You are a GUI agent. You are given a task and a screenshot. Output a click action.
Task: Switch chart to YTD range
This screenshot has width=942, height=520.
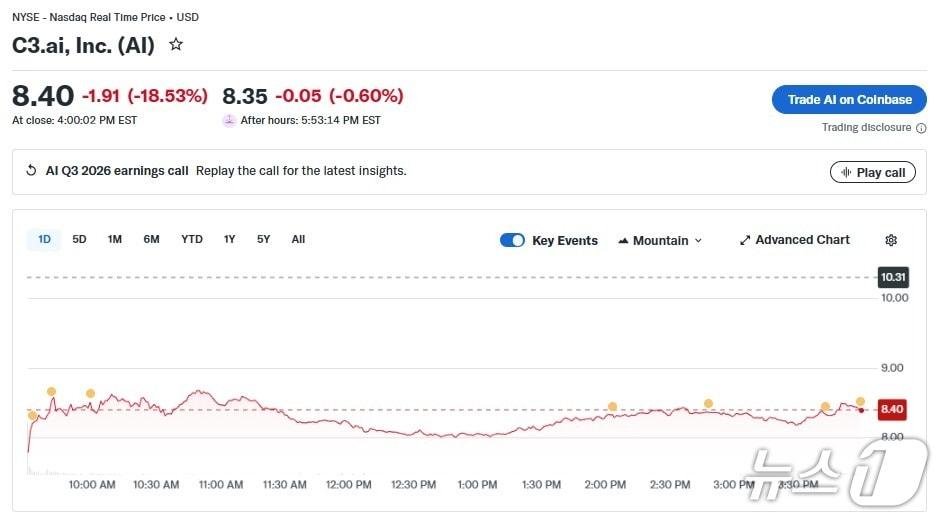(x=192, y=239)
